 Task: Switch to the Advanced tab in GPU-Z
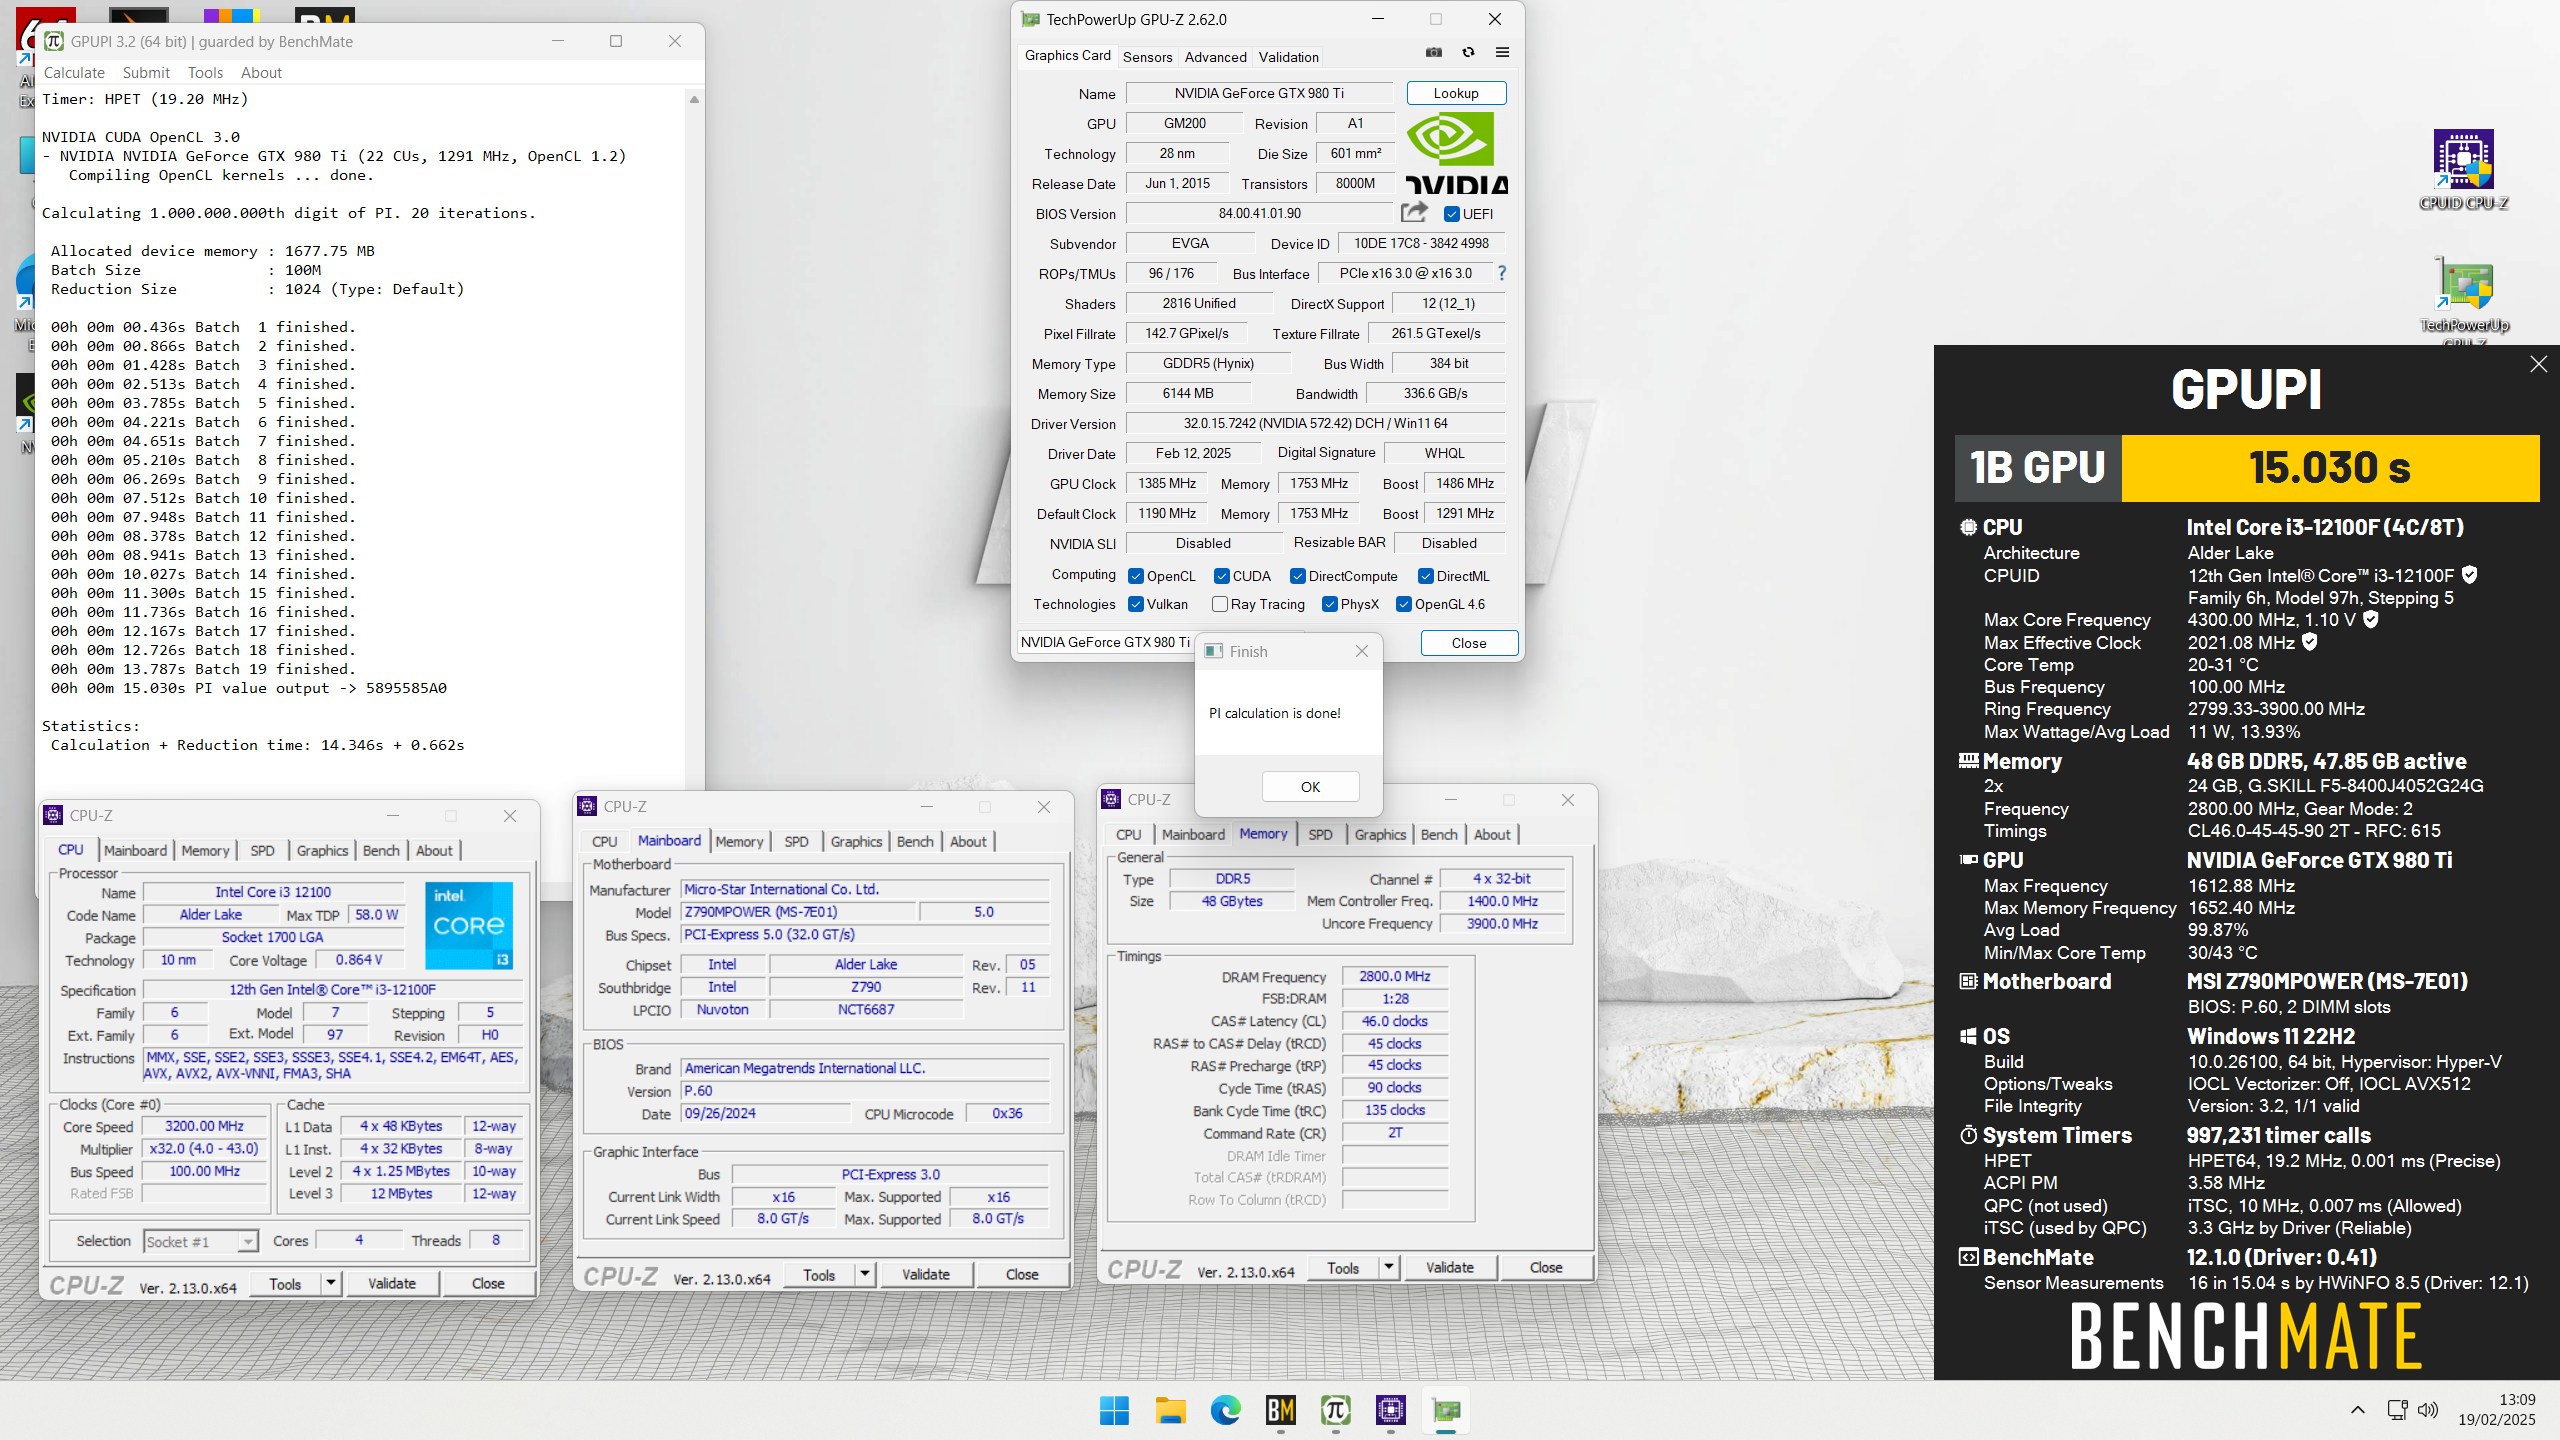[1215, 57]
